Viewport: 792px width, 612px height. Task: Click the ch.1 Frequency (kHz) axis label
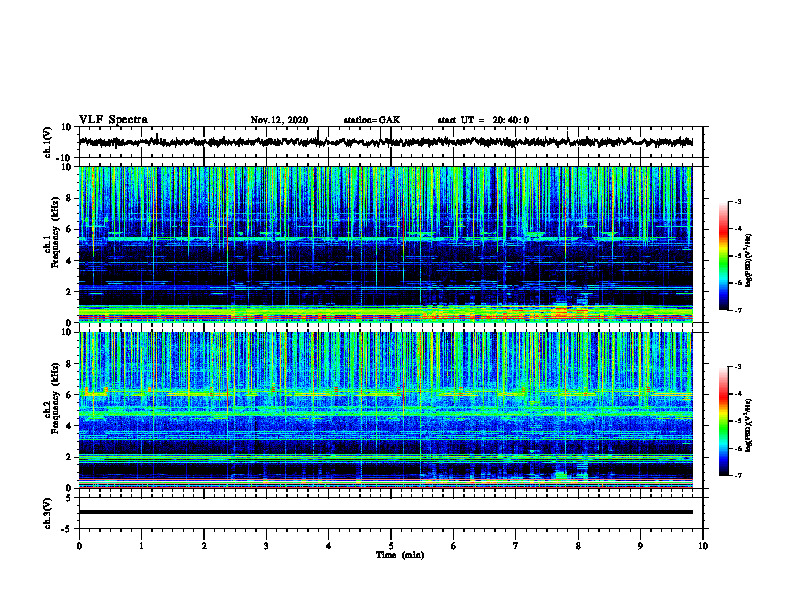pyautogui.click(x=52, y=233)
